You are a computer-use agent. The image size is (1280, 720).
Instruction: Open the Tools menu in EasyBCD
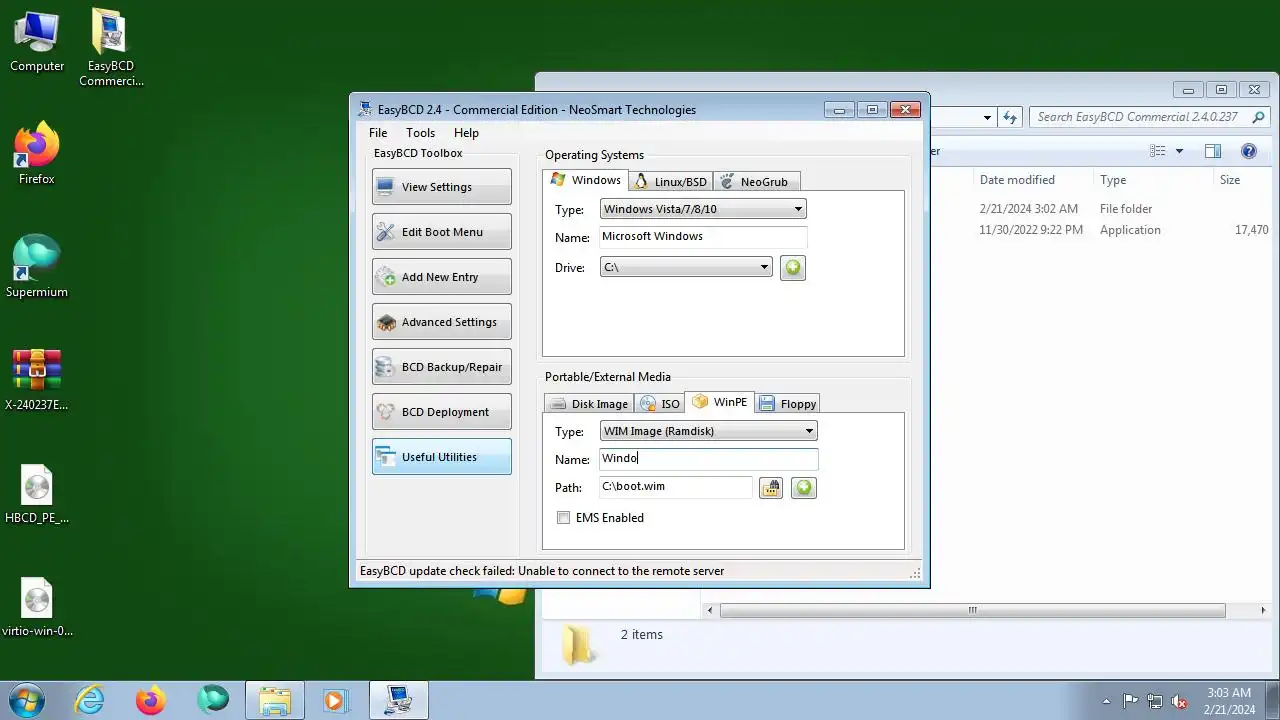point(420,133)
